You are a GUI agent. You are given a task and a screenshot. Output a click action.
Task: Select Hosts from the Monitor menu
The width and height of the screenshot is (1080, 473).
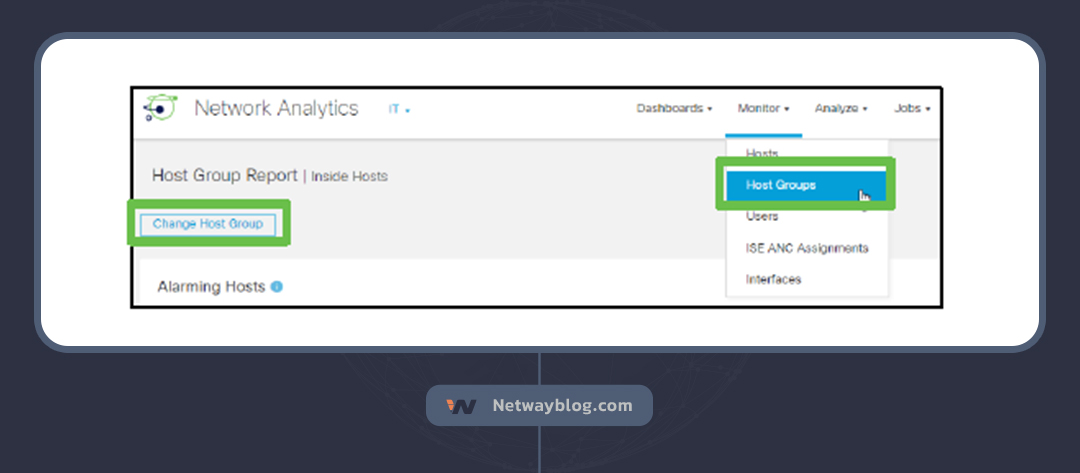(762, 153)
